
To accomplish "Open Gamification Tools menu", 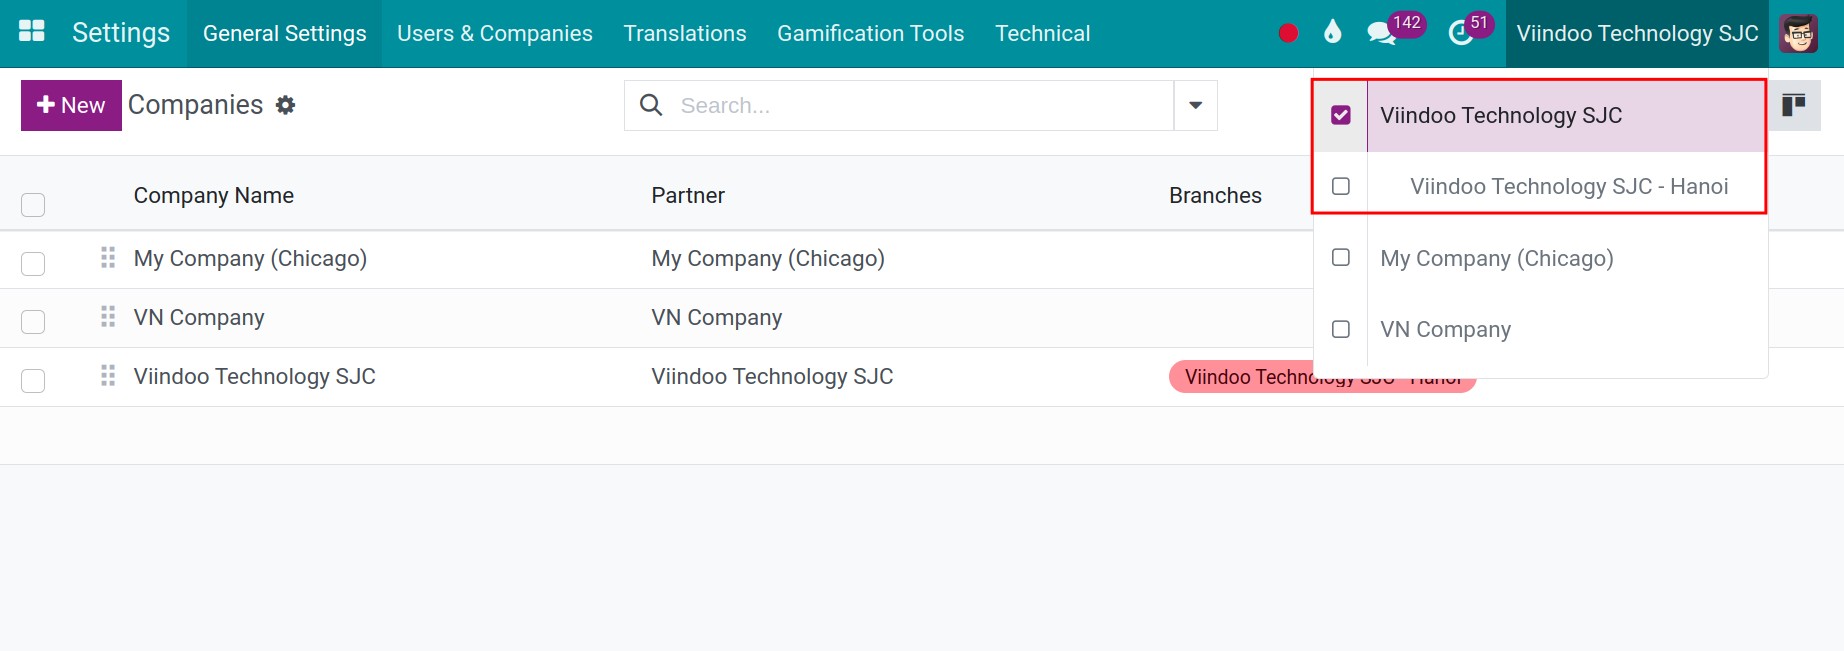I will coord(871,33).
